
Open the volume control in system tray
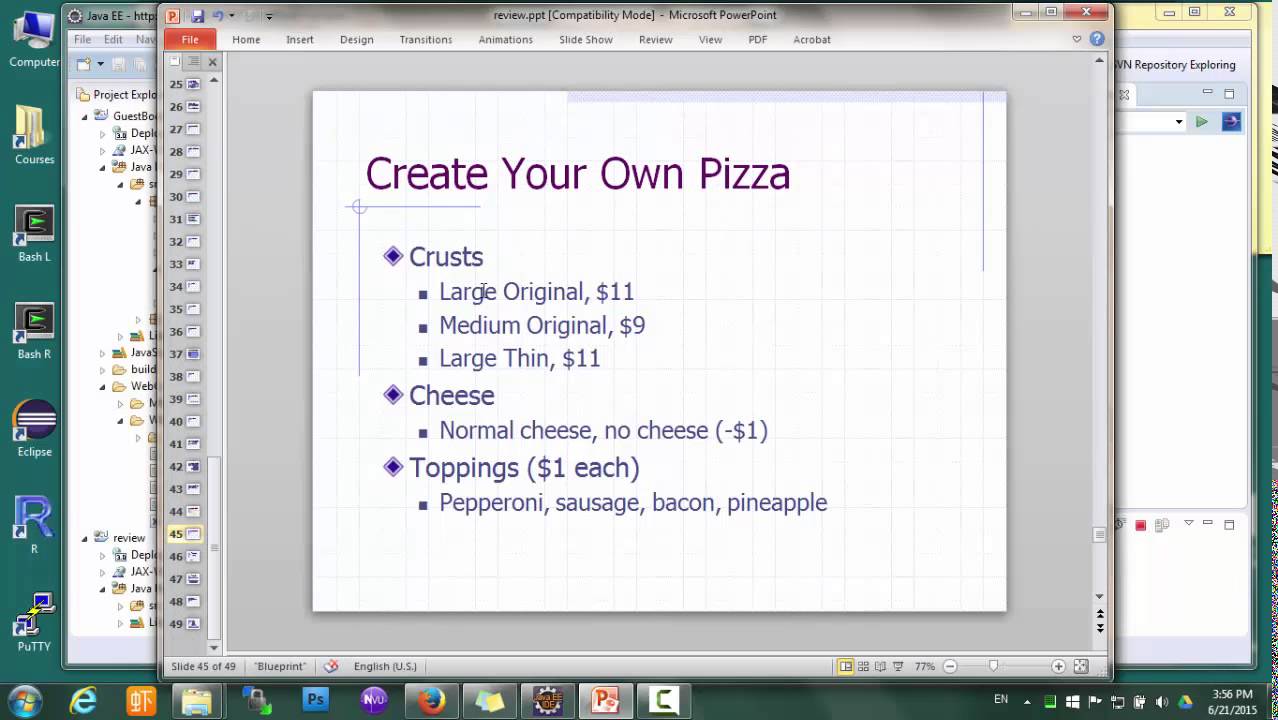tap(1162, 702)
